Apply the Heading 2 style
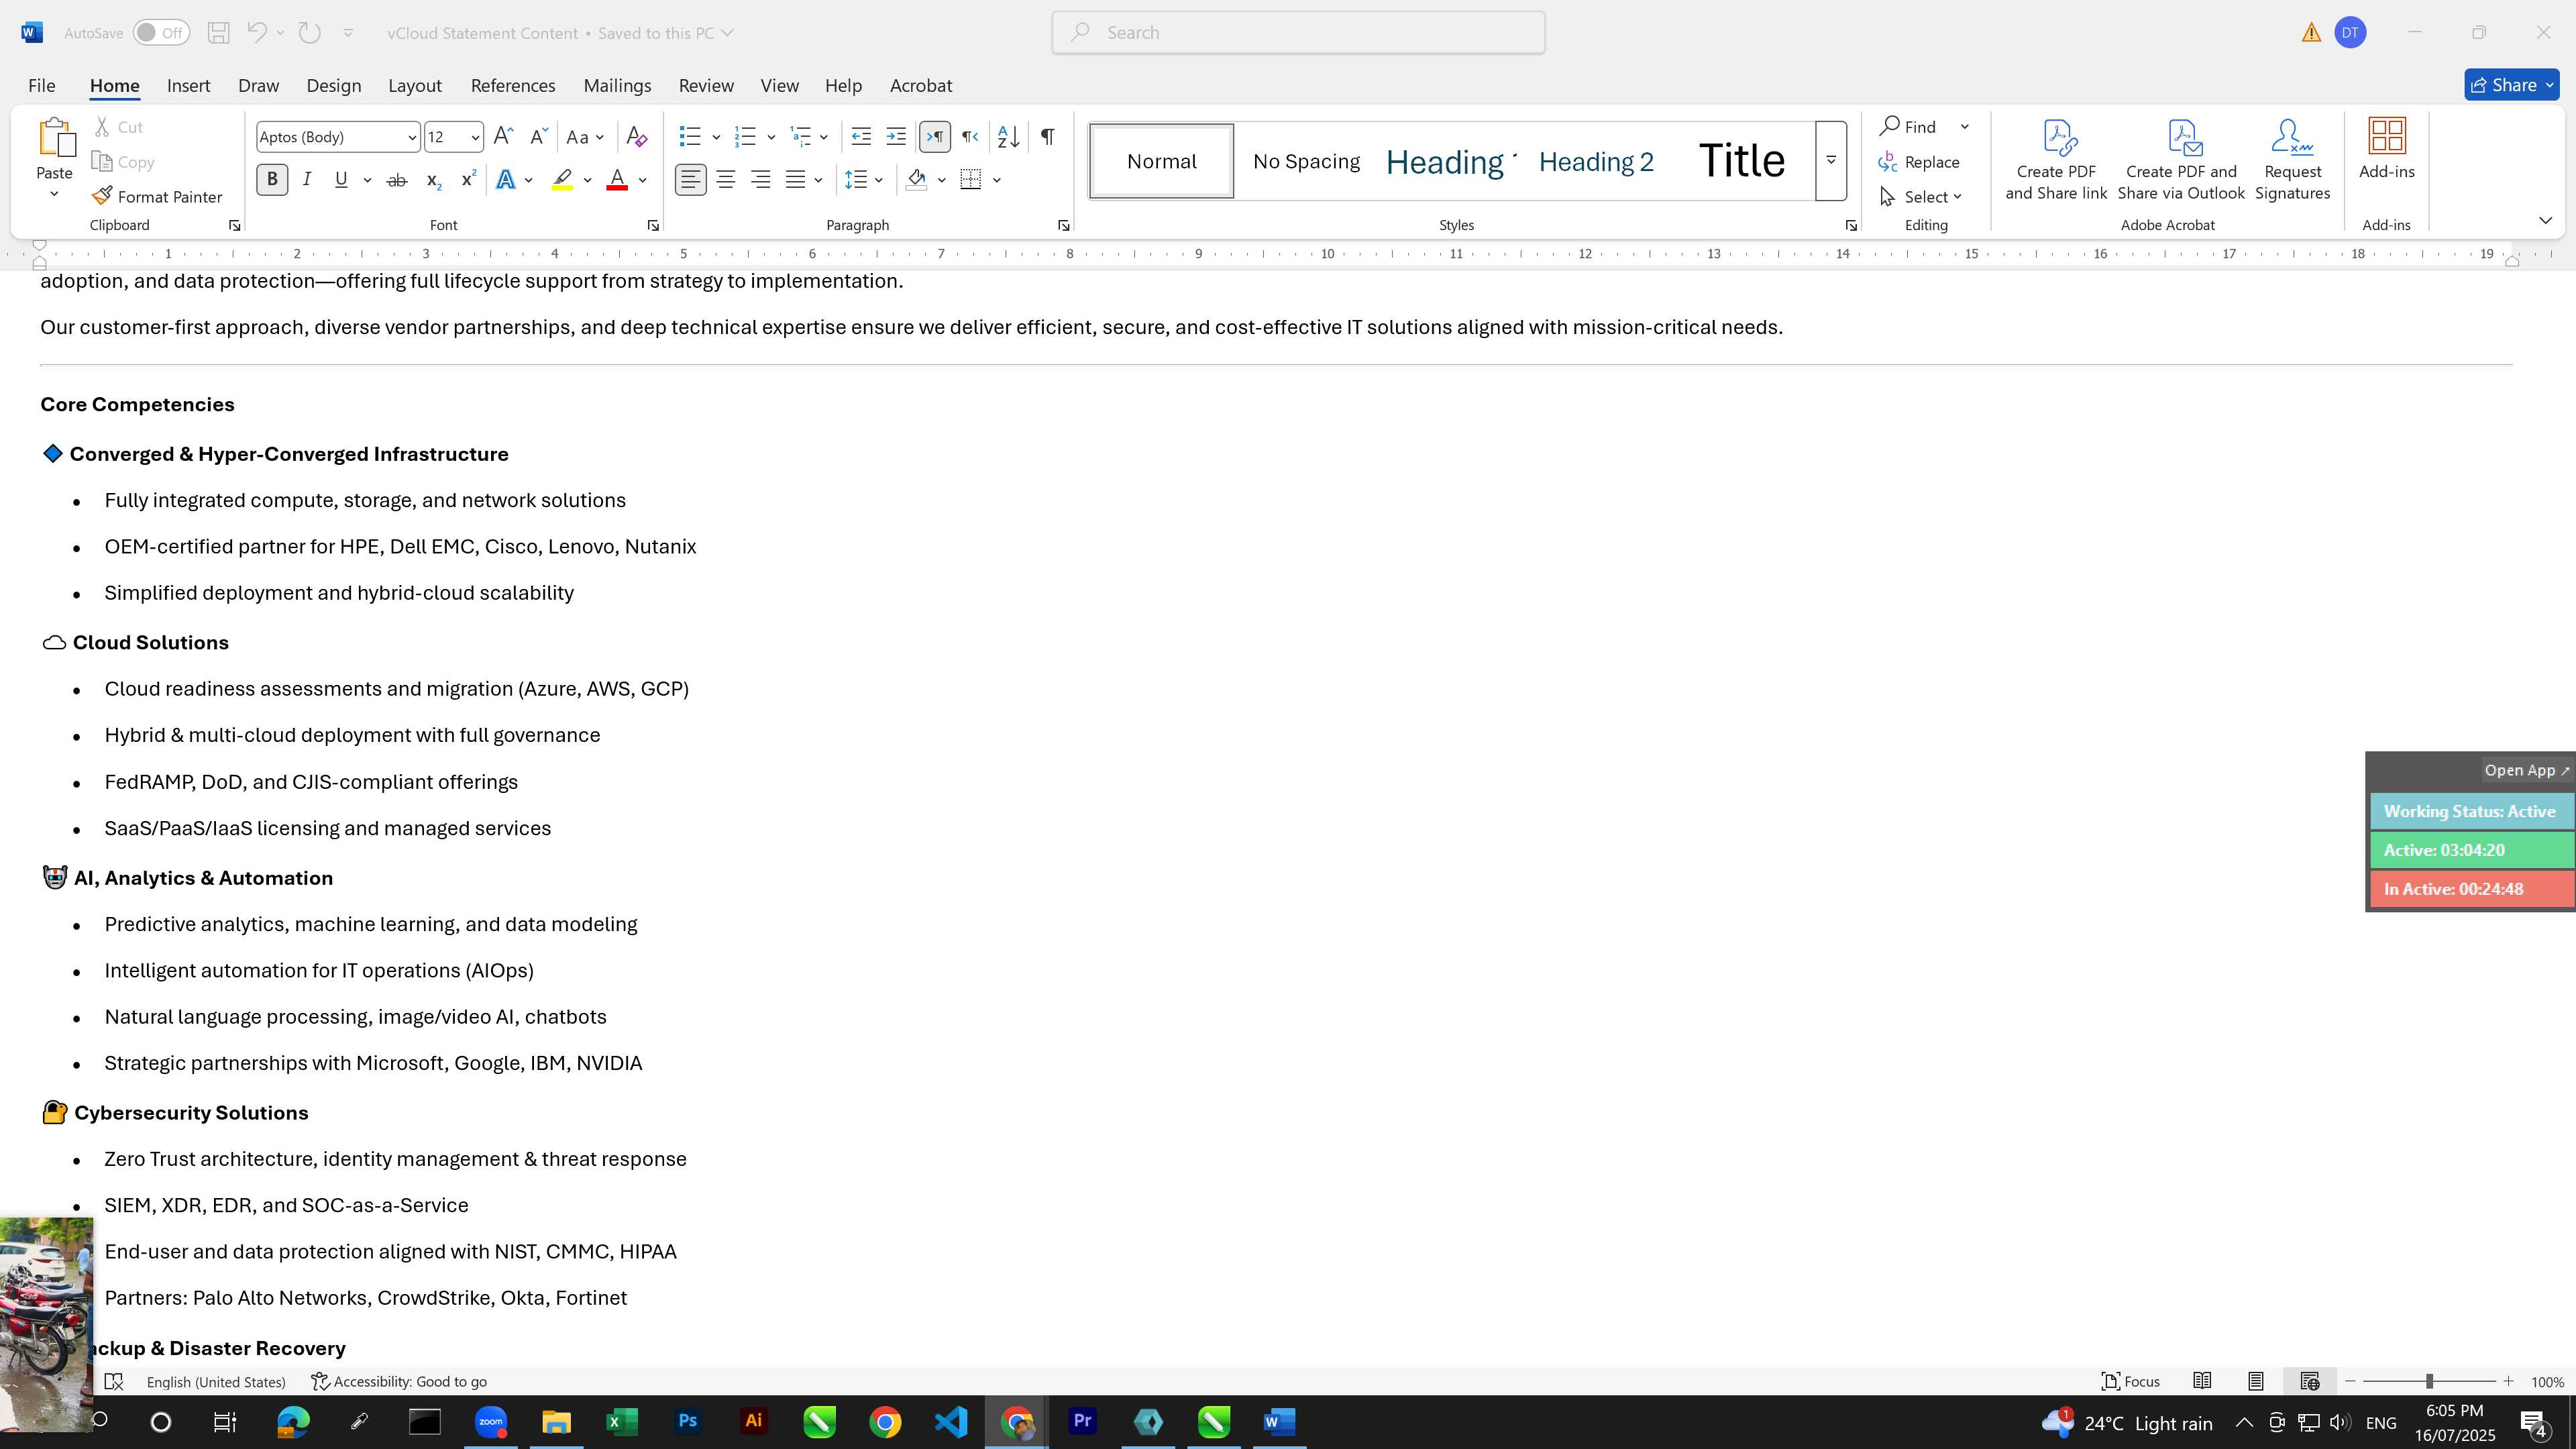 (1596, 161)
